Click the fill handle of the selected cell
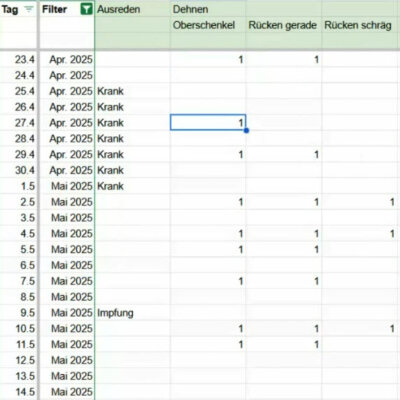Image resolution: width=400 pixels, height=400 pixels. [x=246, y=130]
